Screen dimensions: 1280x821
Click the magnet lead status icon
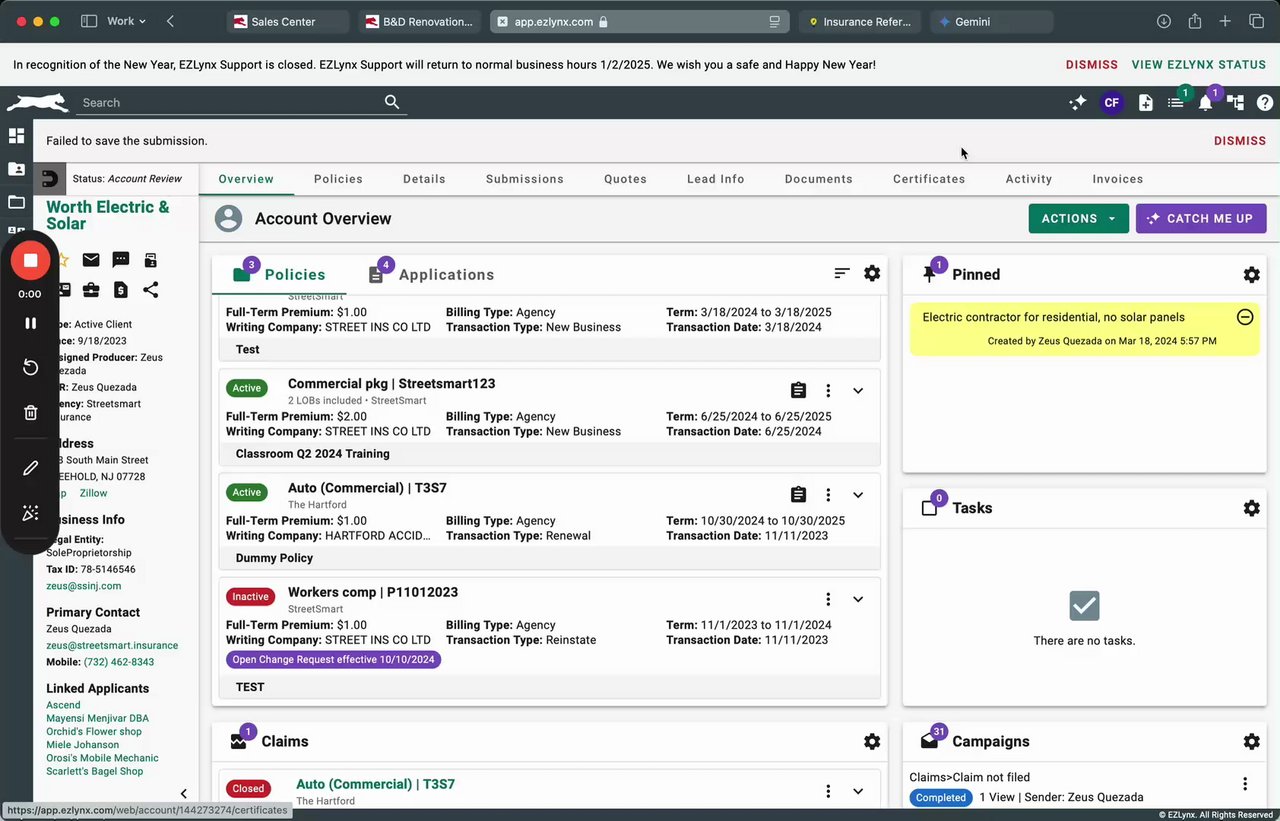point(50,179)
